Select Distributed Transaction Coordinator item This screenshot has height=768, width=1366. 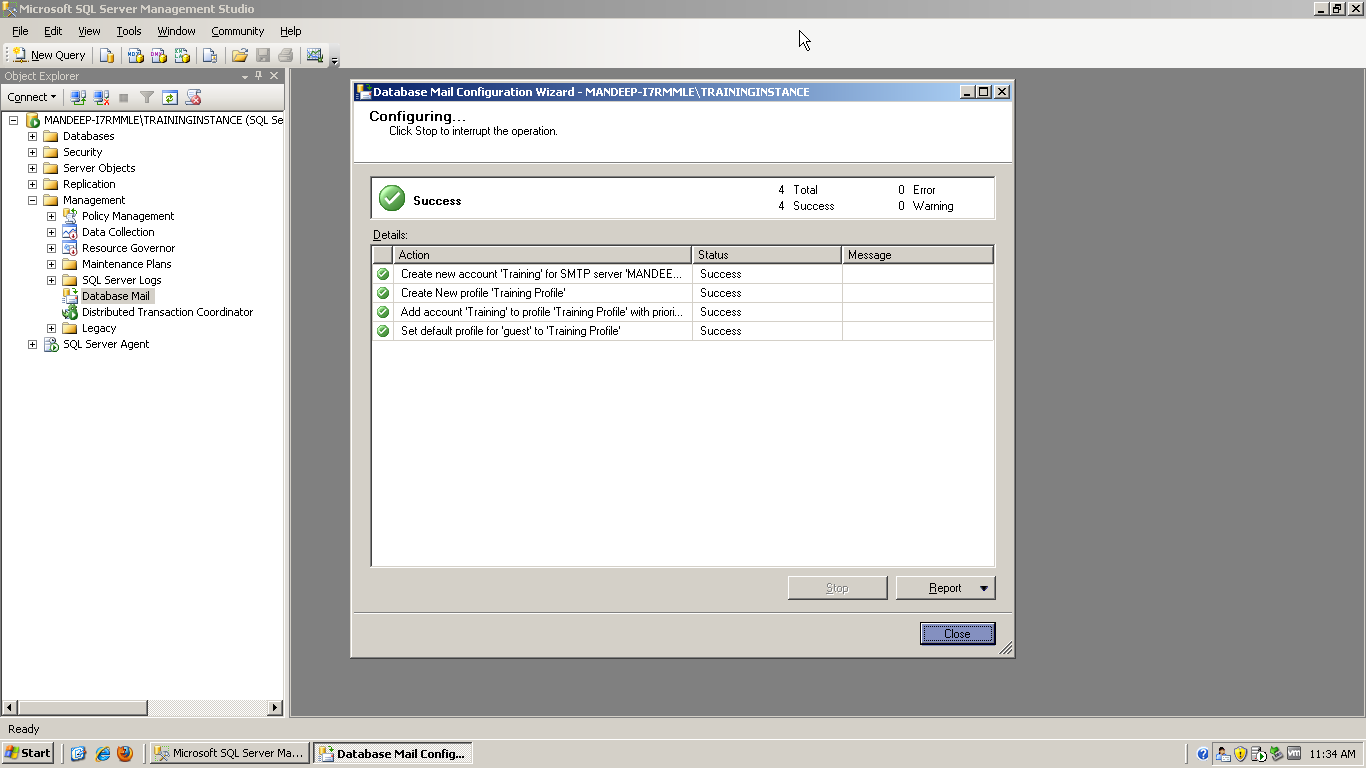(167, 312)
